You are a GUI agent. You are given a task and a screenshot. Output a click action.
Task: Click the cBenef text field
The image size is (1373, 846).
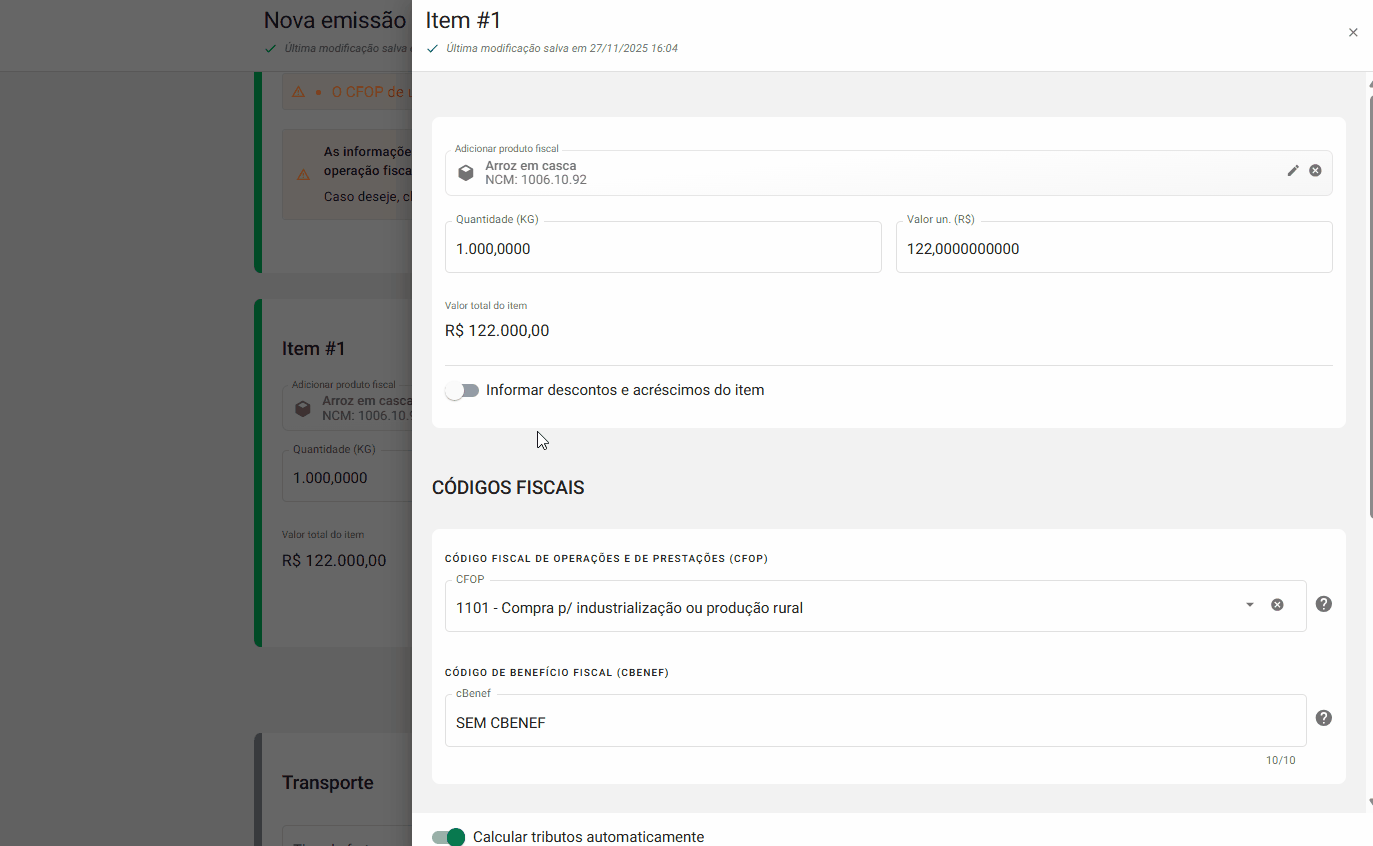tap(874, 722)
